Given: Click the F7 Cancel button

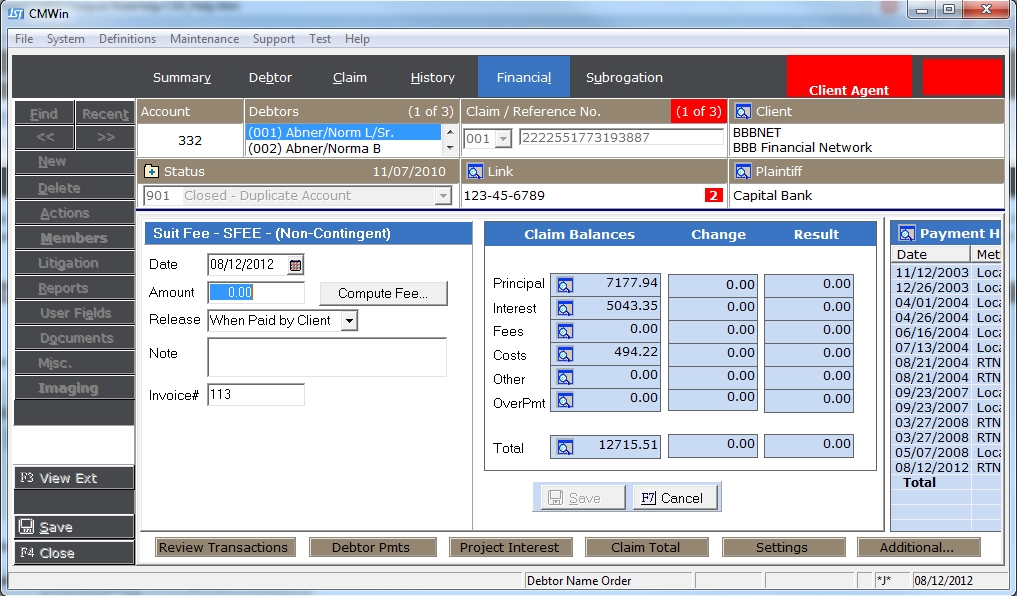Looking at the screenshot, I should [x=675, y=497].
